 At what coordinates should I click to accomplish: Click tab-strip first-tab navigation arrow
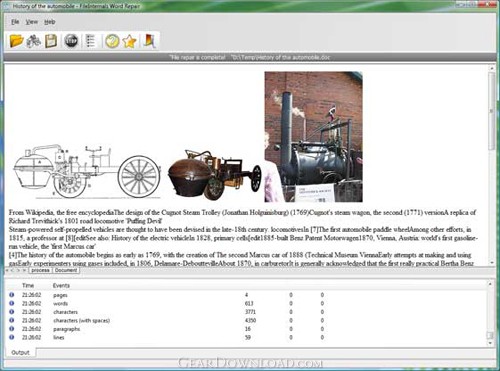click(x=7, y=270)
